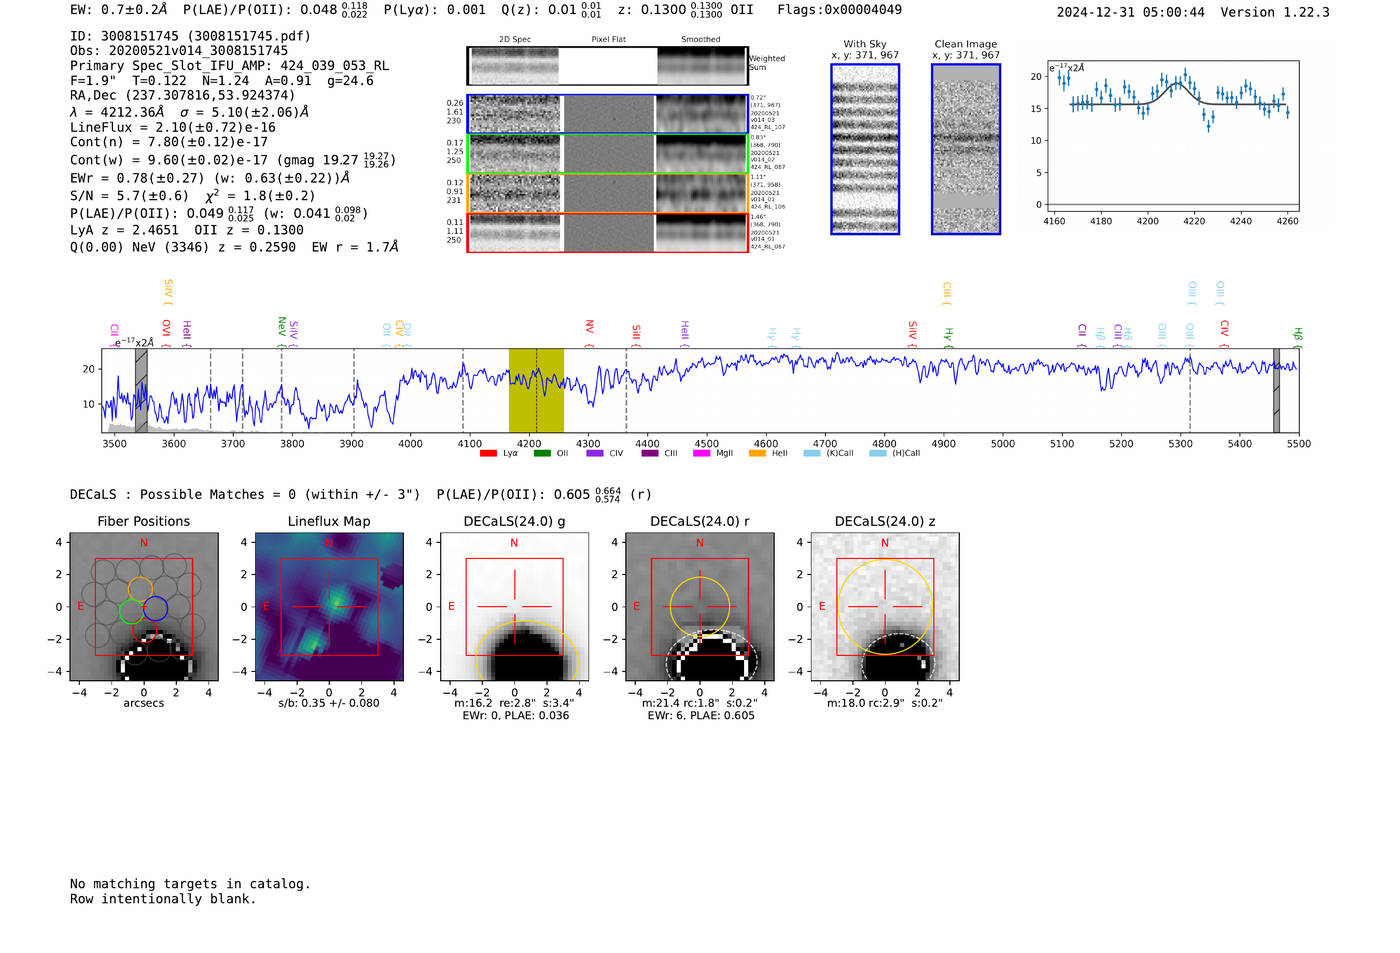Click the red Lyα legend swatch

coord(488,453)
